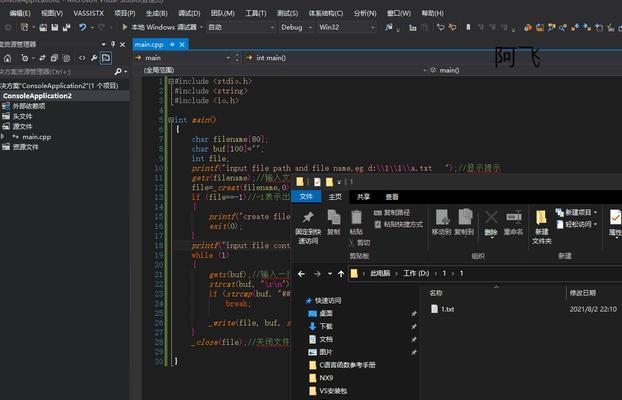The width and height of the screenshot is (622, 400).
Task: Click Collapse All icon in Solution Explorer
Action: point(54,58)
